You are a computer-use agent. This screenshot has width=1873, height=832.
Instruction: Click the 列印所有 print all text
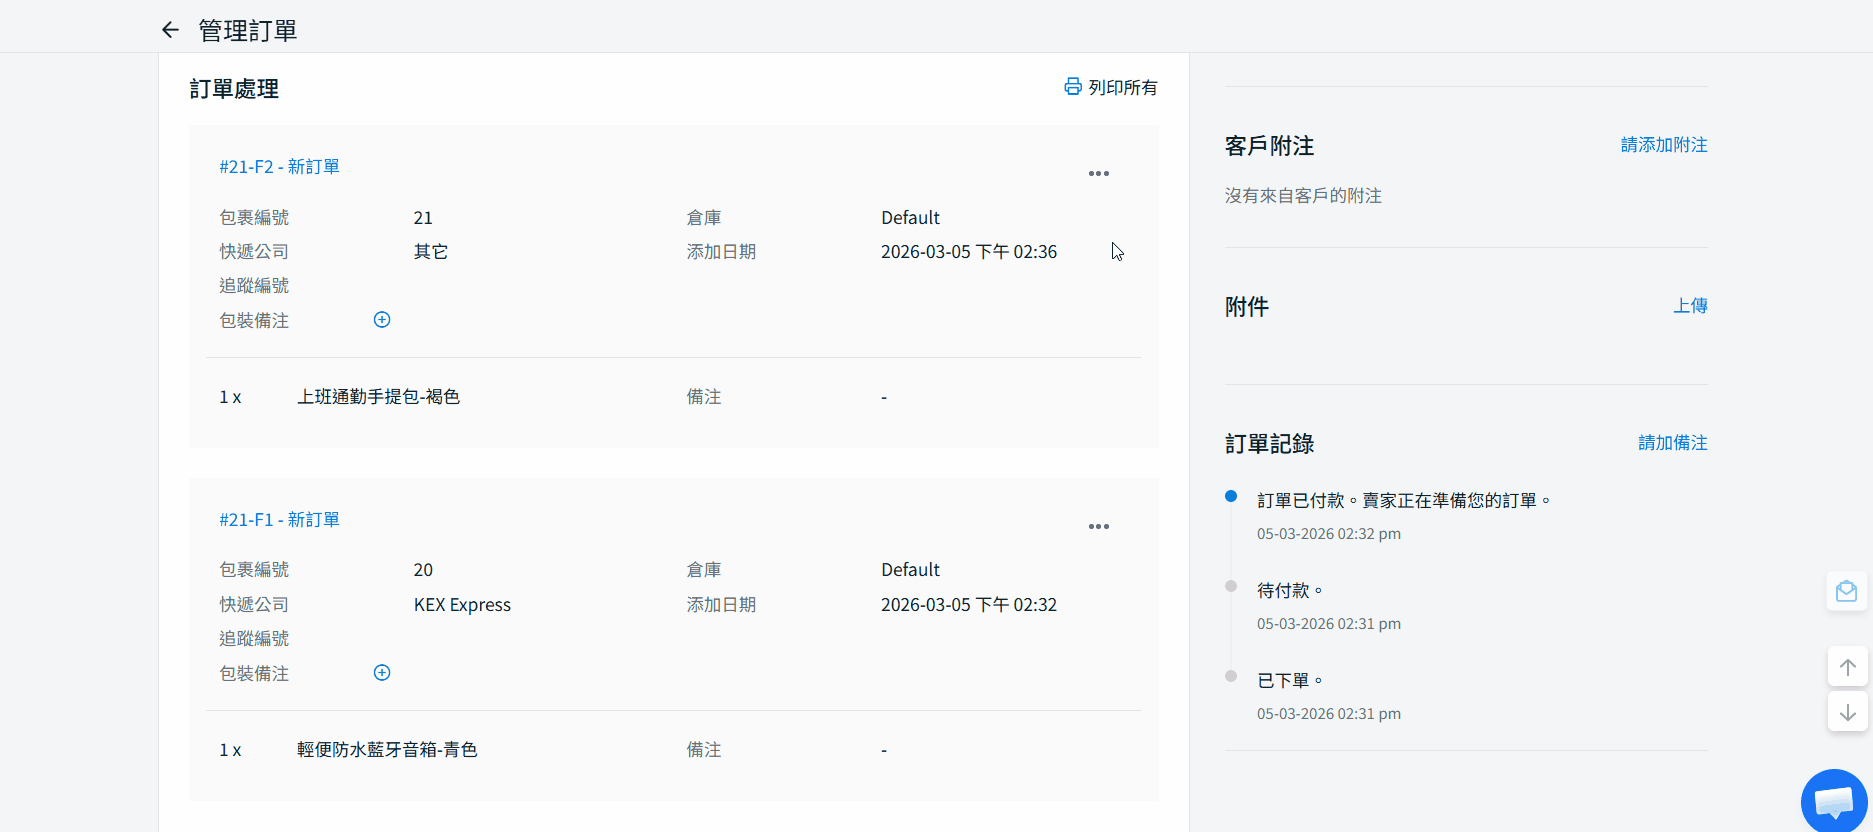[1122, 88]
